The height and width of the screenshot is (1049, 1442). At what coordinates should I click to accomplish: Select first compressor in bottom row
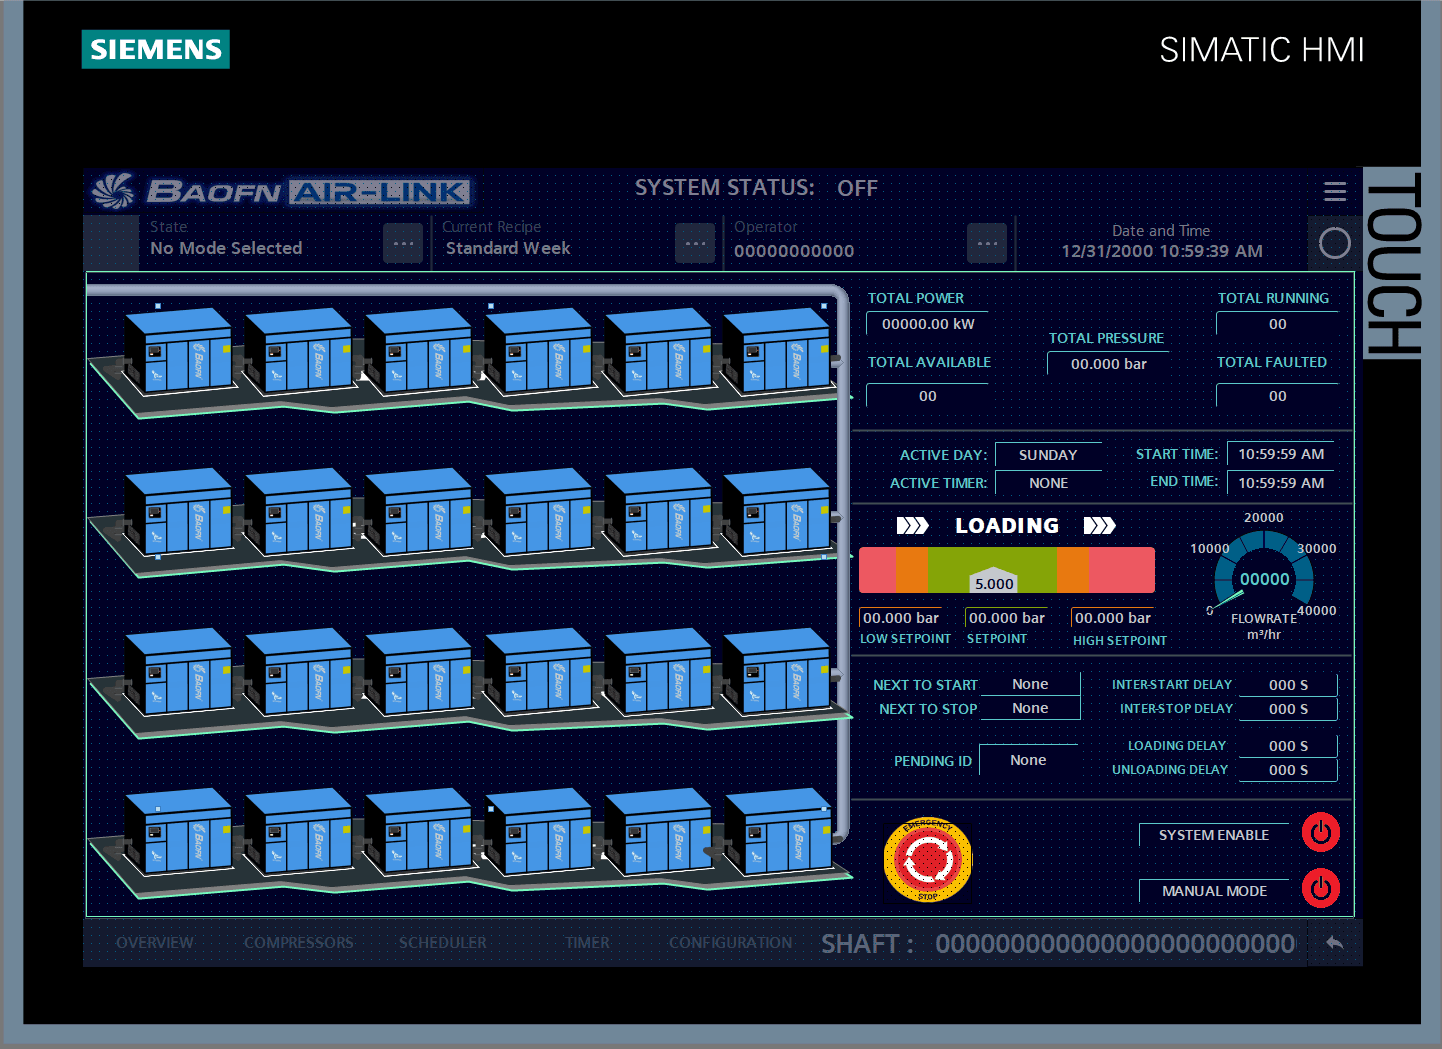pos(178,830)
